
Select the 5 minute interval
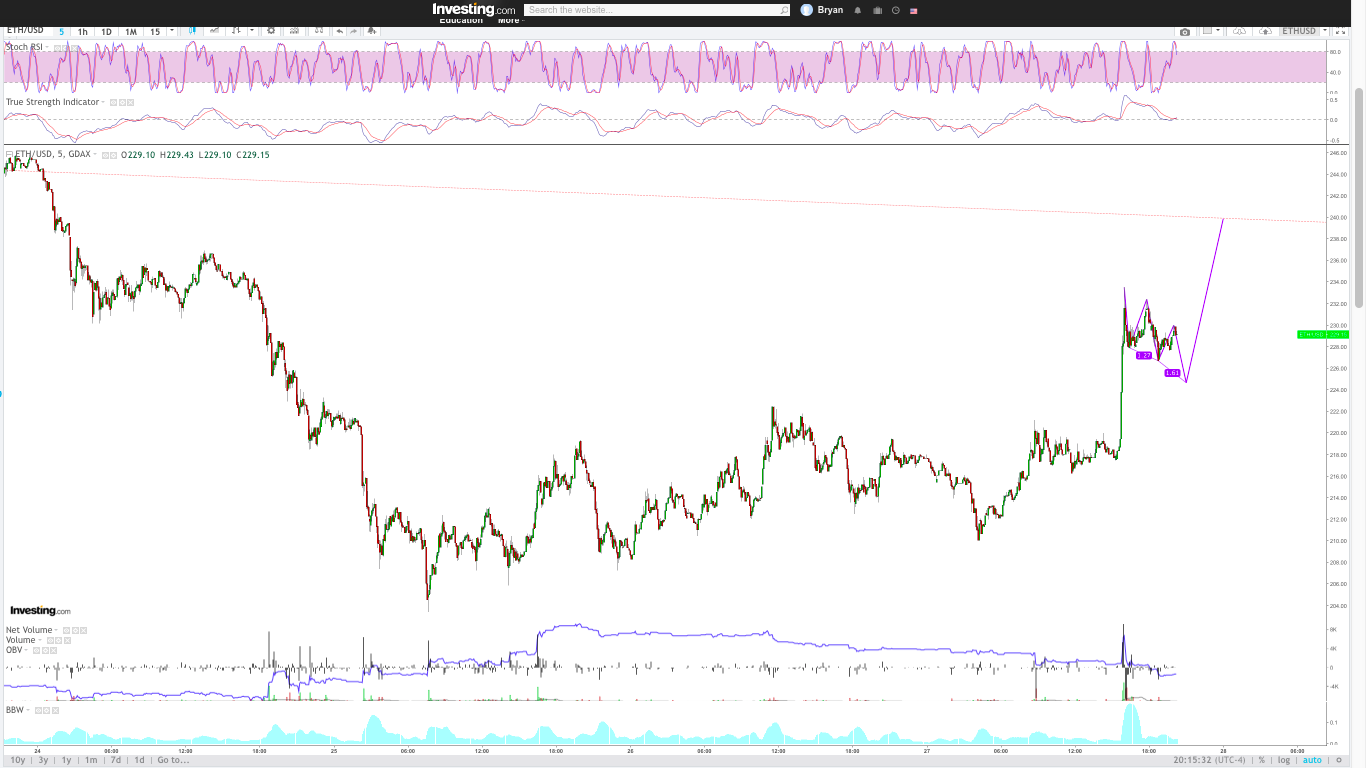coord(61,31)
